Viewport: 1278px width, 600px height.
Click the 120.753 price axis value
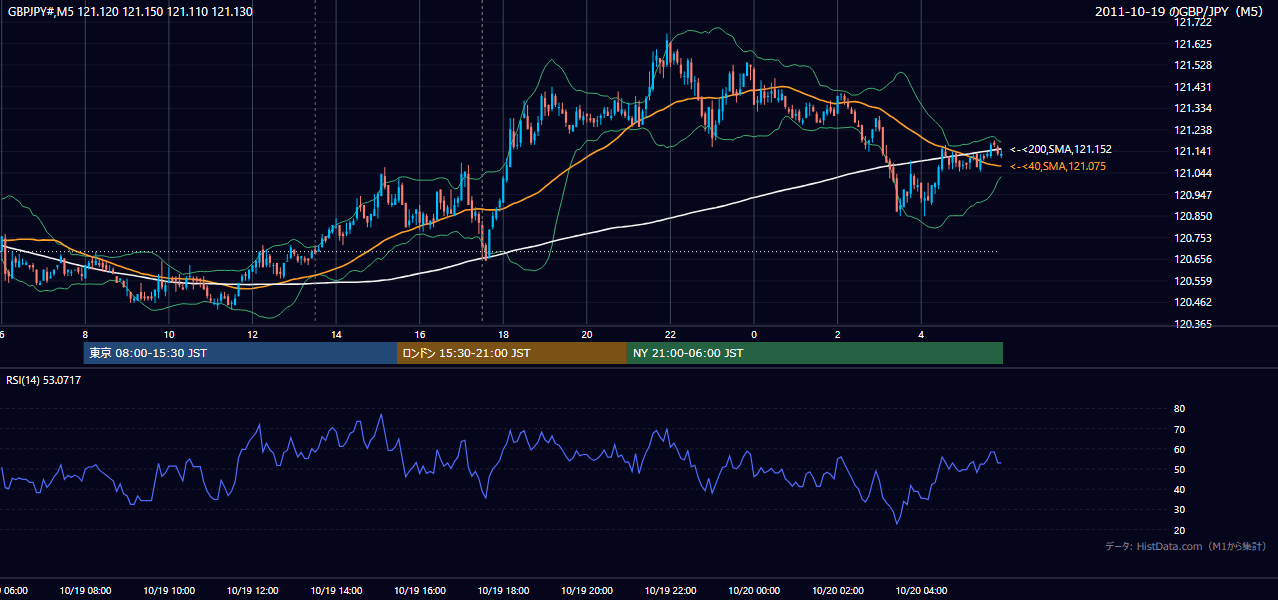[1193, 237]
